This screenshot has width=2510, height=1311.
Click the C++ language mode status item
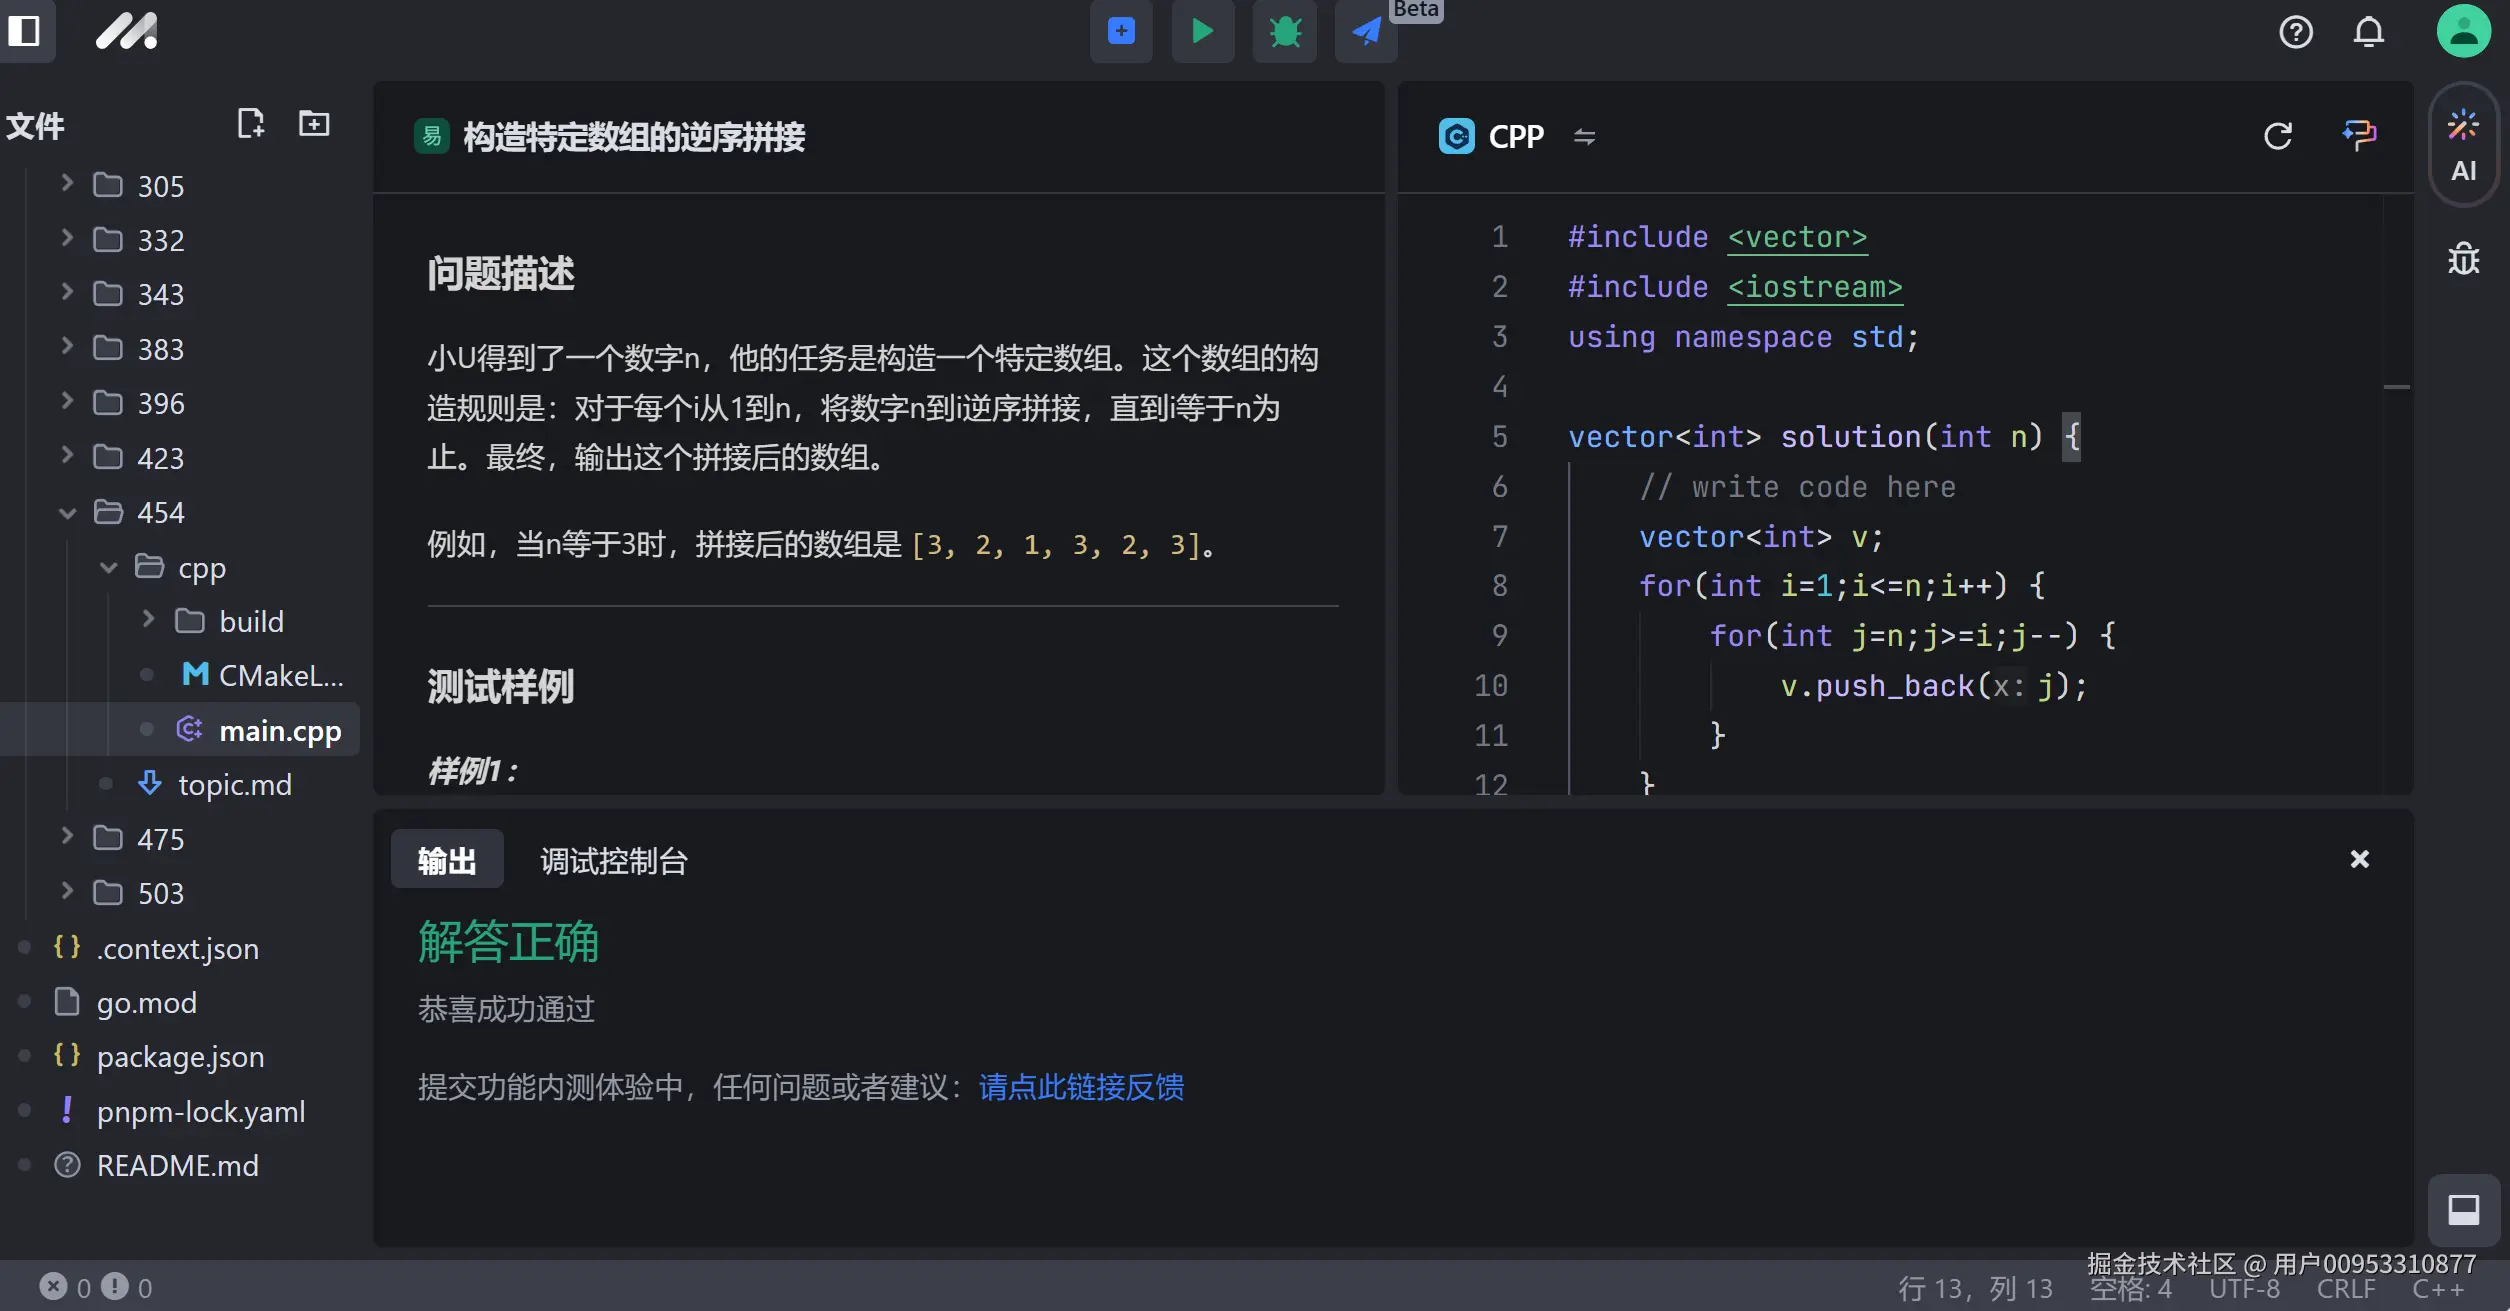point(2439,1289)
